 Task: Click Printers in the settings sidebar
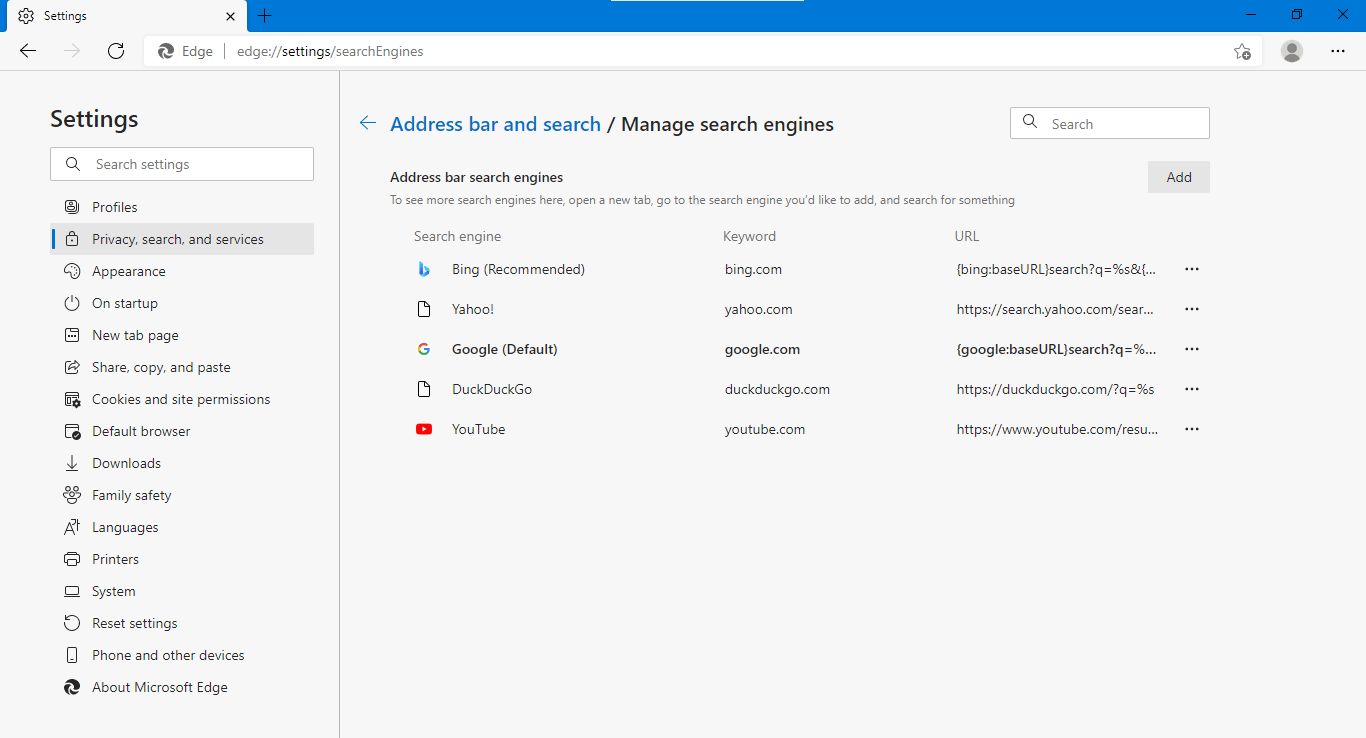click(x=182, y=559)
